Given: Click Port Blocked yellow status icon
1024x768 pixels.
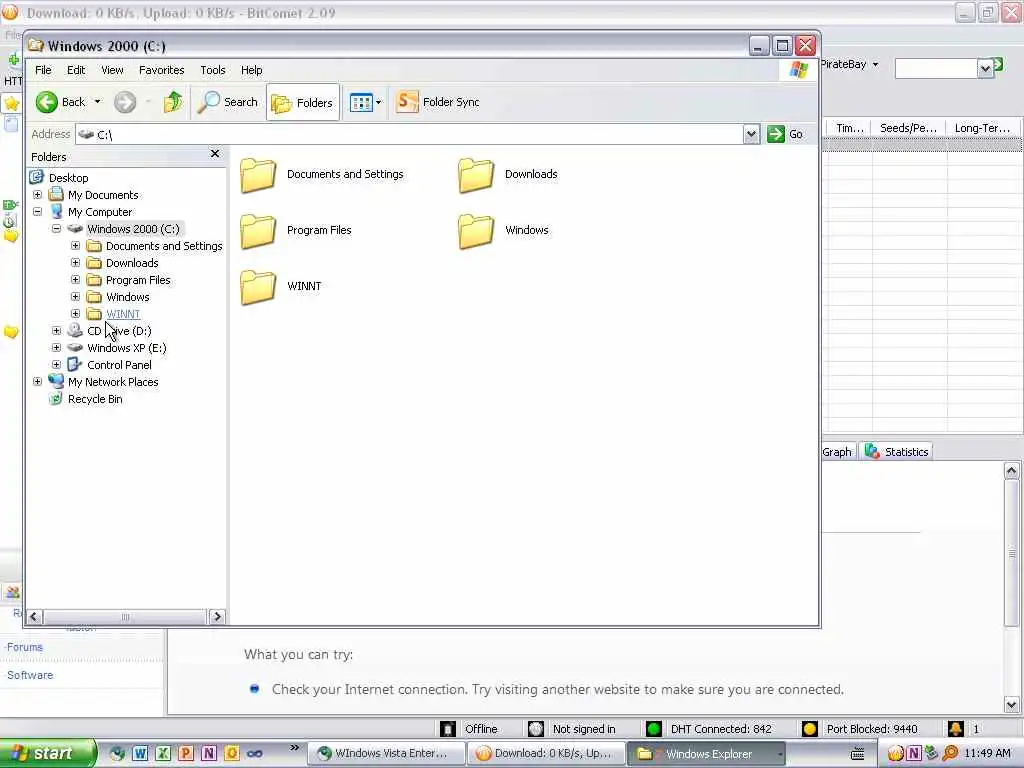Looking at the screenshot, I should [x=810, y=729].
